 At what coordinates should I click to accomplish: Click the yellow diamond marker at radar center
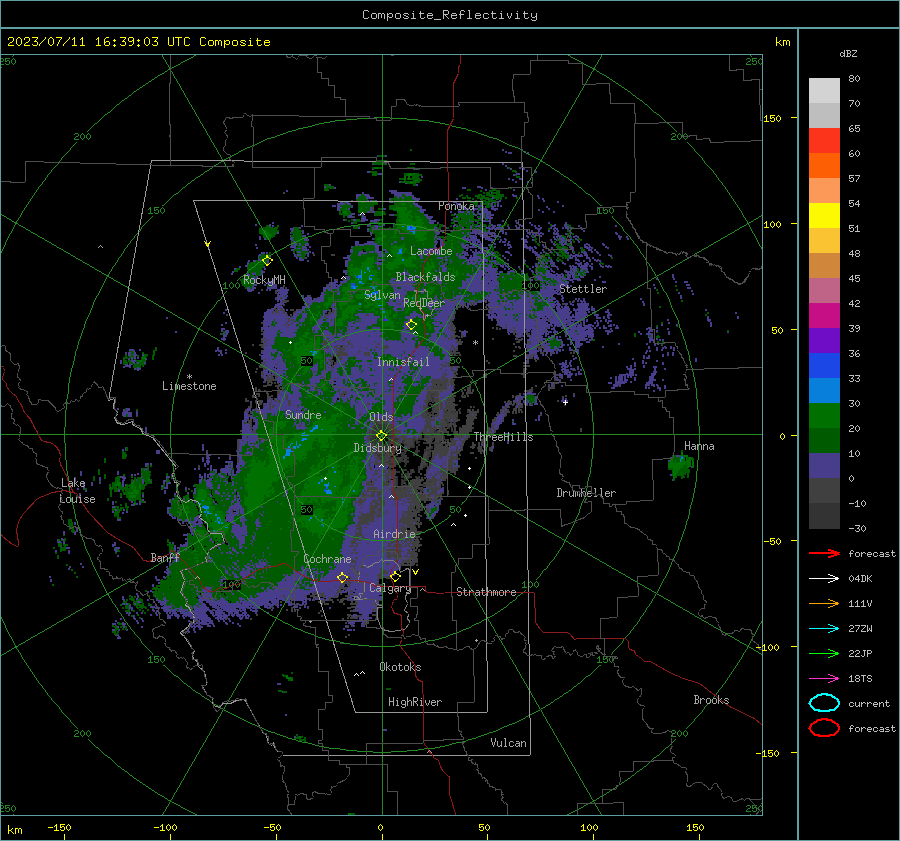point(382,436)
